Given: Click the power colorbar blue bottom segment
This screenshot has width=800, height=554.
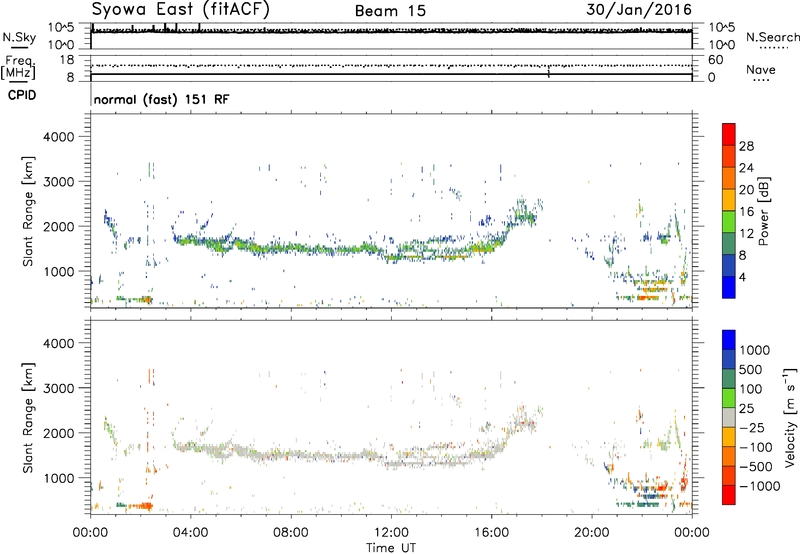Looking at the screenshot, I should (729, 287).
